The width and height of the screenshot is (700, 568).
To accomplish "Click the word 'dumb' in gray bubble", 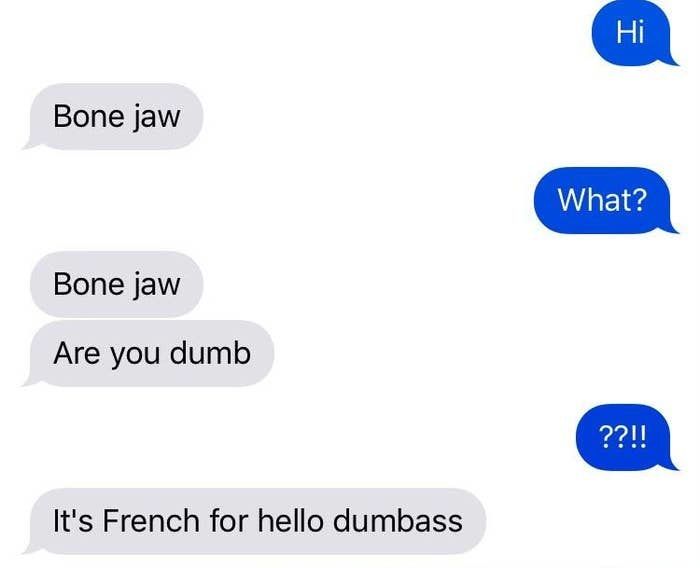I will coord(210,353).
